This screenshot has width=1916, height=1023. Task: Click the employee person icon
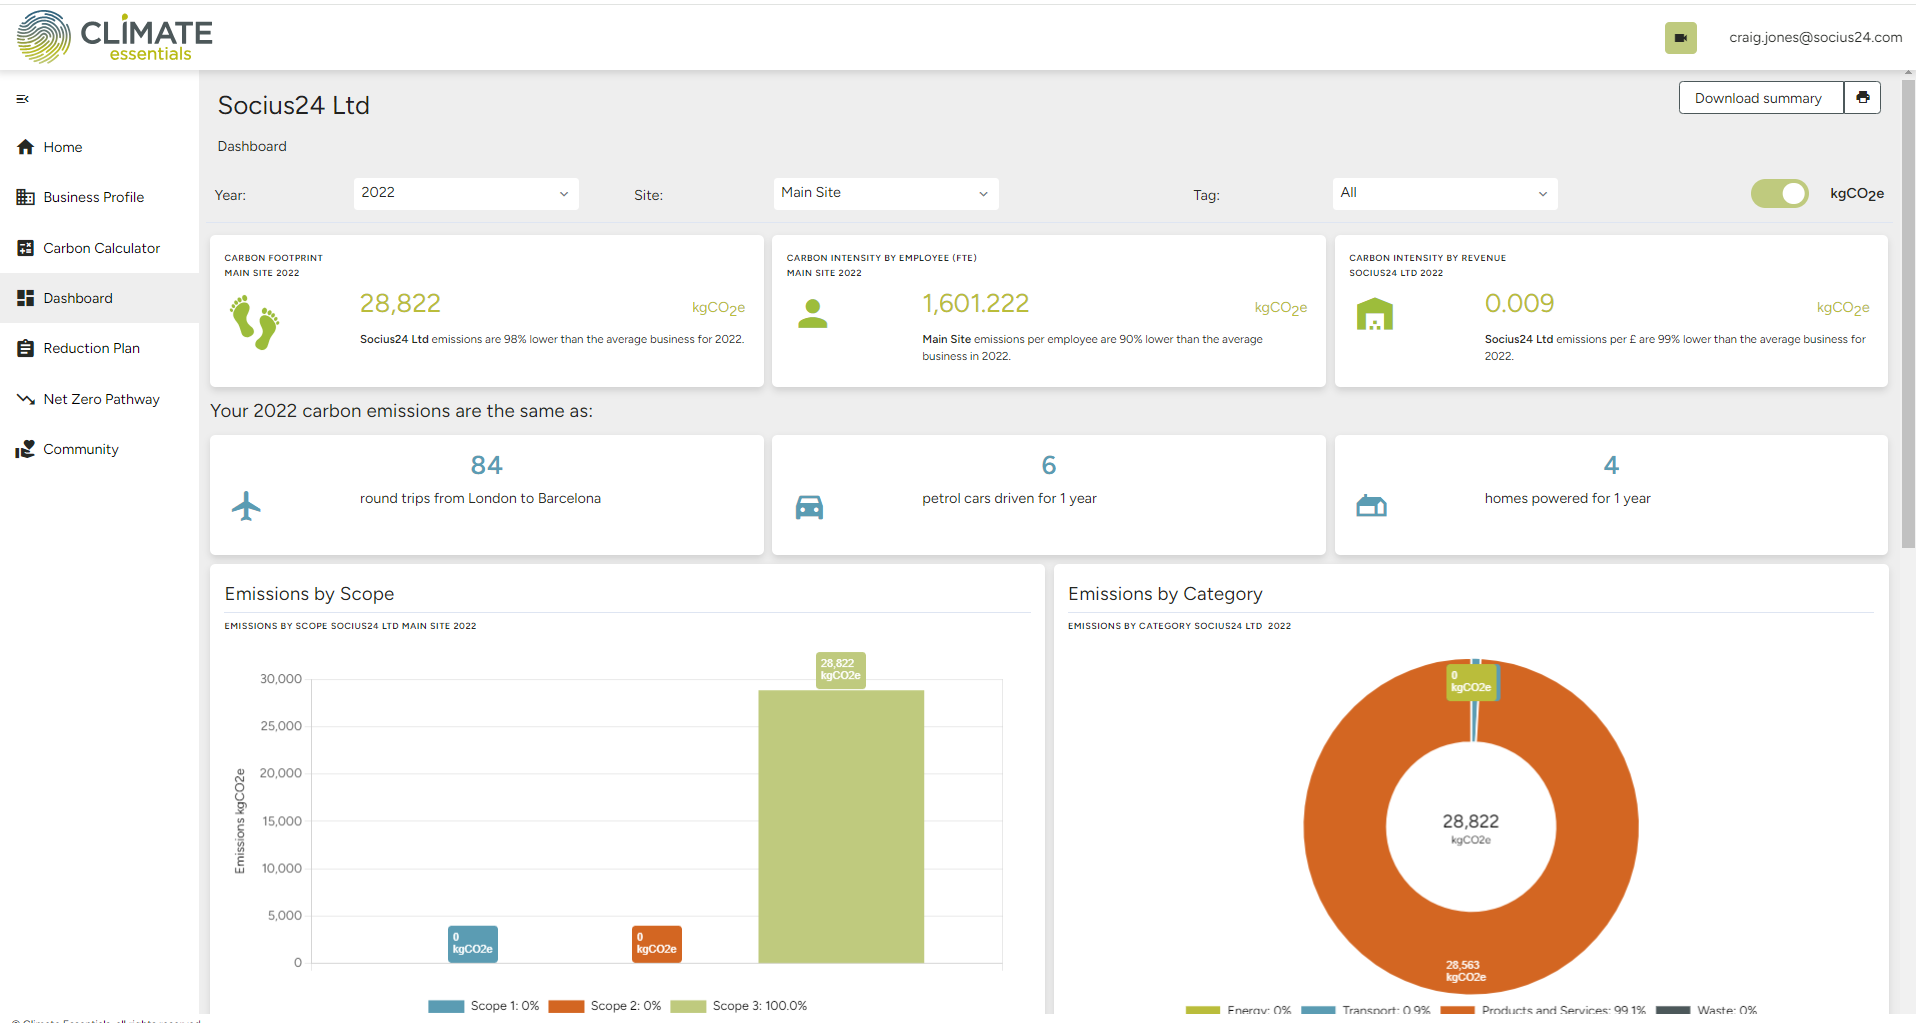coord(813,315)
